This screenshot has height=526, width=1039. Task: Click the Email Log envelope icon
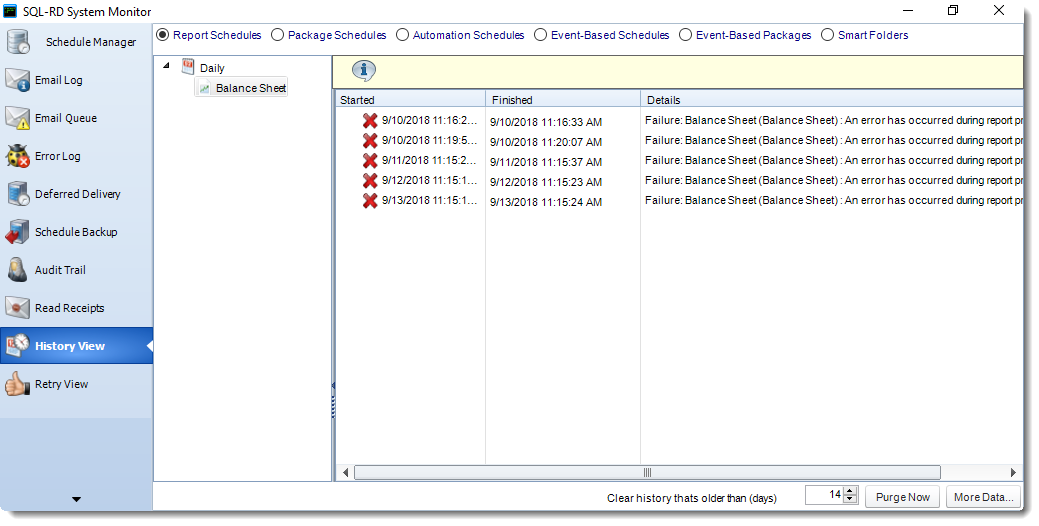(17, 80)
